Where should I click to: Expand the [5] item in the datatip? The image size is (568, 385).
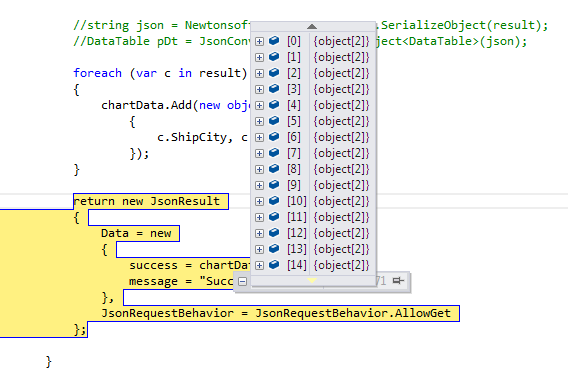click(259, 121)
